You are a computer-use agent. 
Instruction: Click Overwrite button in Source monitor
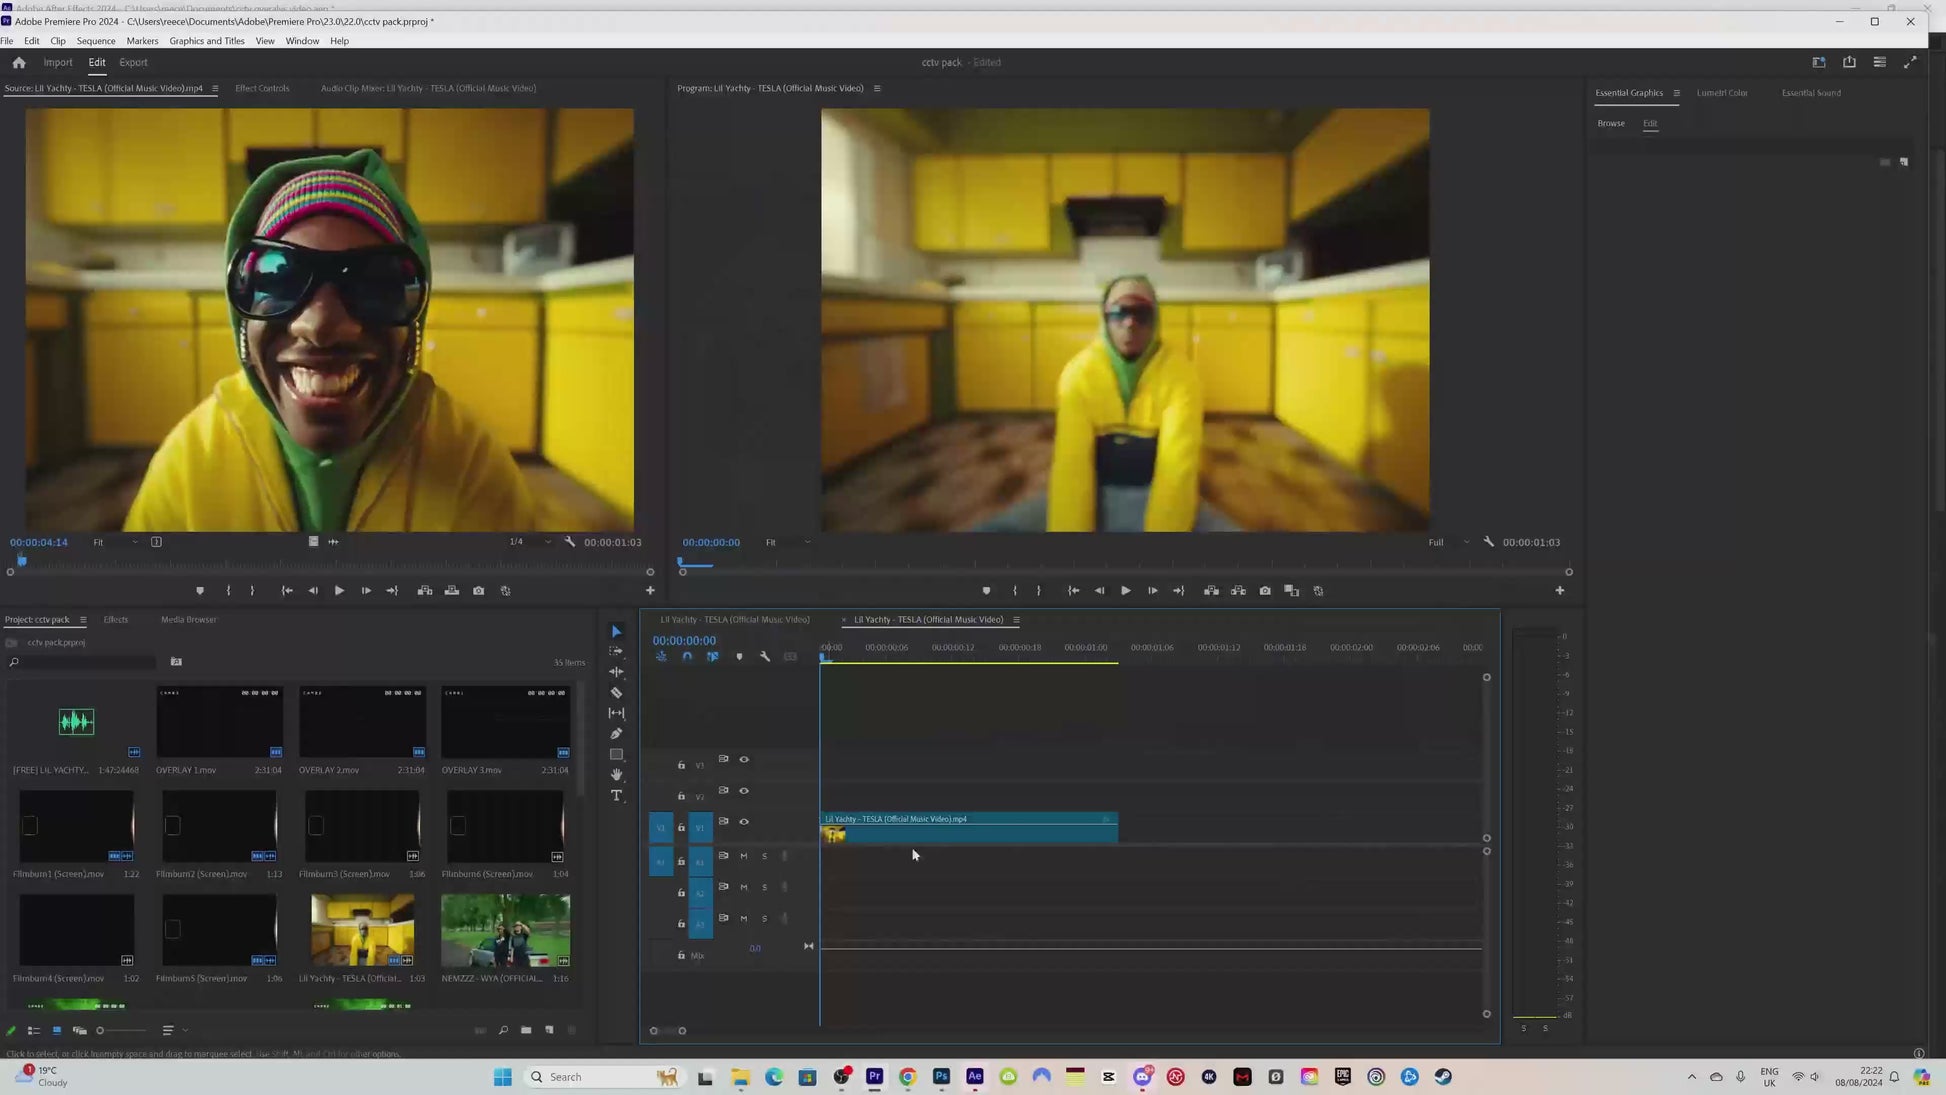(x=452, y=591)
